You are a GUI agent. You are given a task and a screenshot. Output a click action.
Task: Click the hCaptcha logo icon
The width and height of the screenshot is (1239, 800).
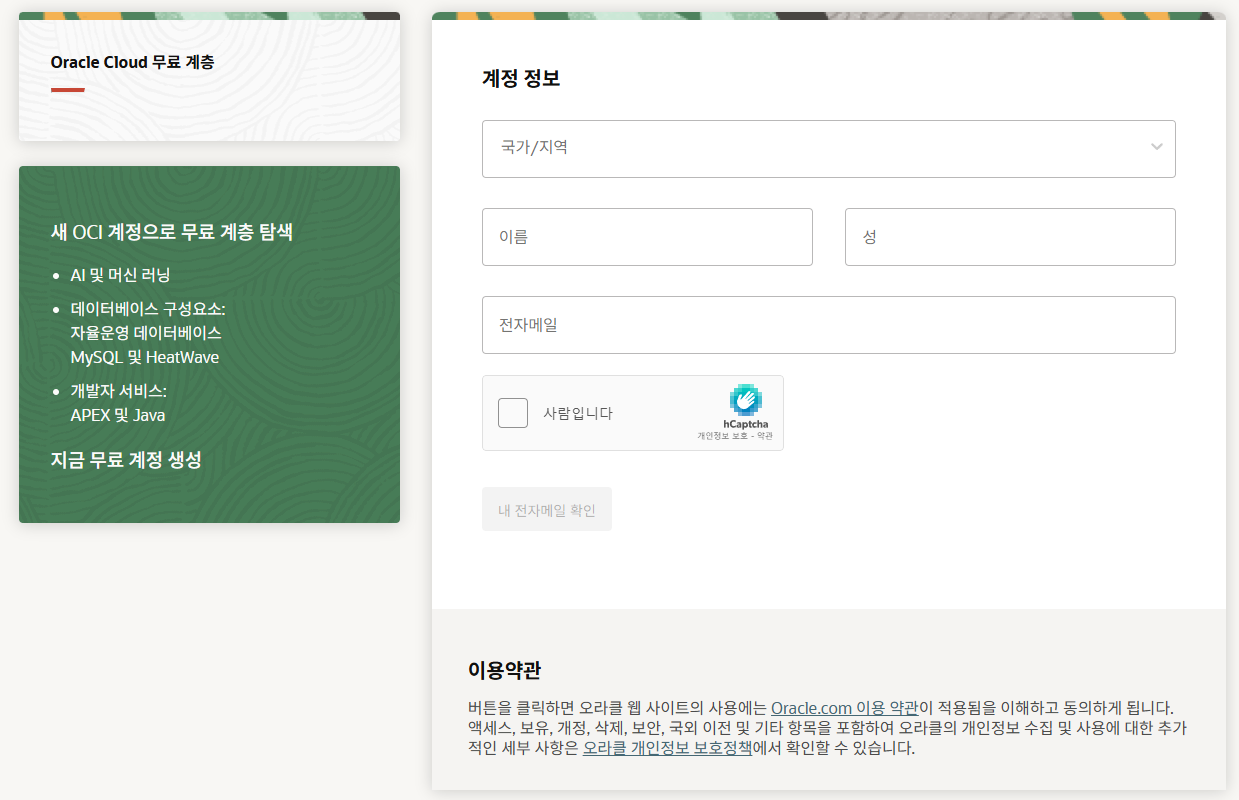click(746, 400)
